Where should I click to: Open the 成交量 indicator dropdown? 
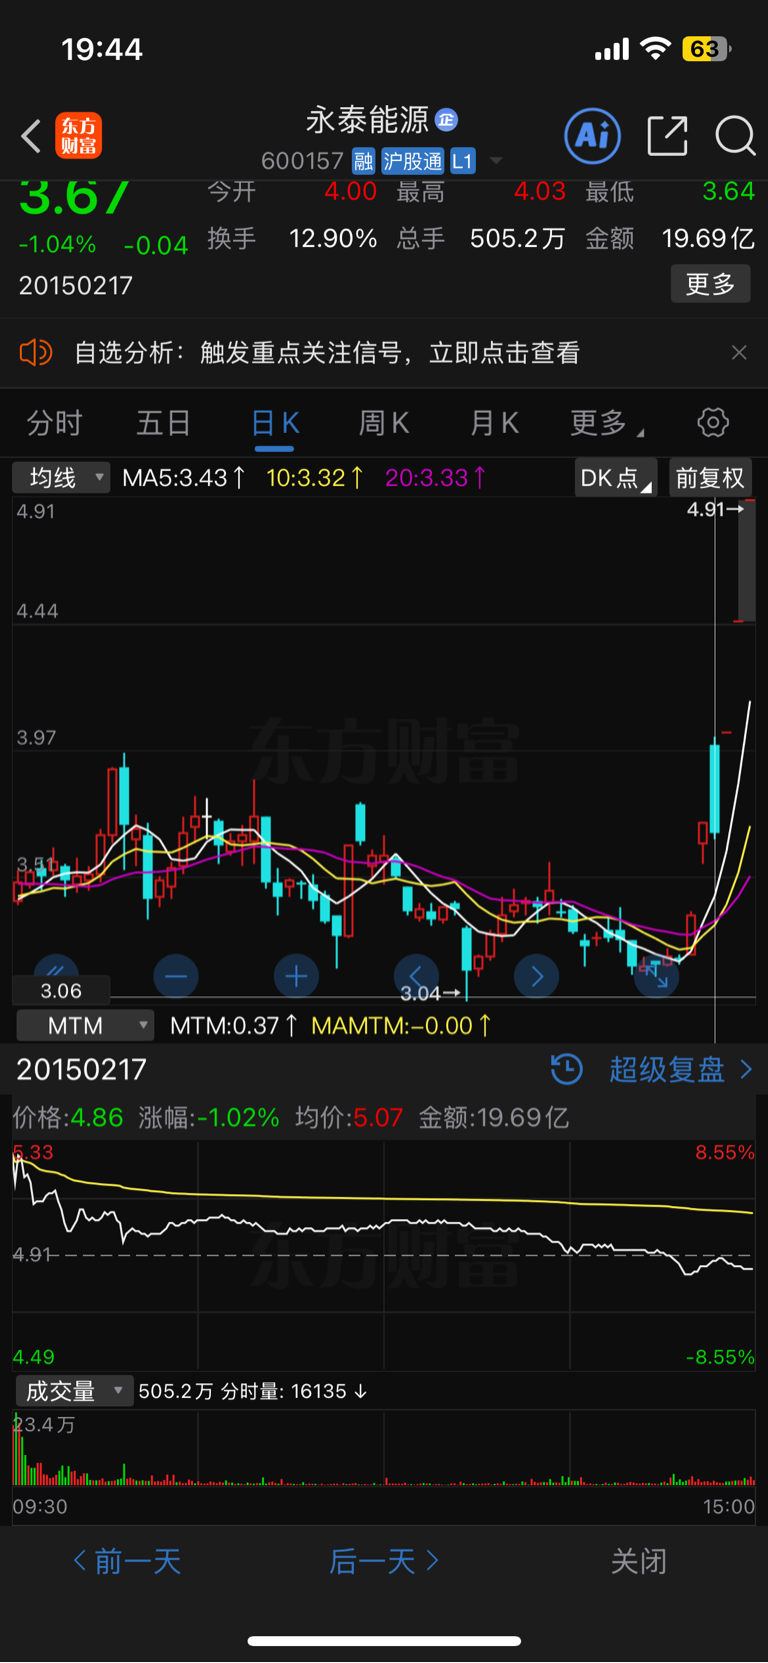[x=74, y=1391]
